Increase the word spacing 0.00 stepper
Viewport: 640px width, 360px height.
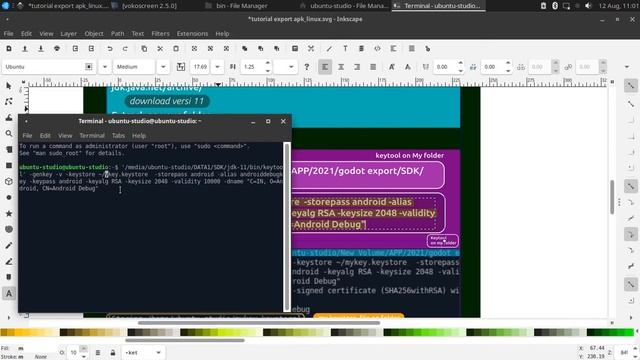[x=508, y=63]
